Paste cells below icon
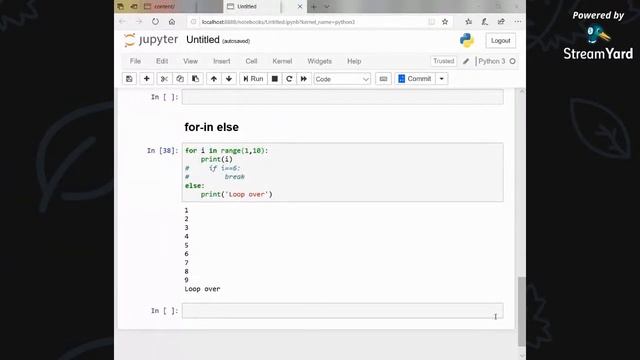 [x=196, y=79]
